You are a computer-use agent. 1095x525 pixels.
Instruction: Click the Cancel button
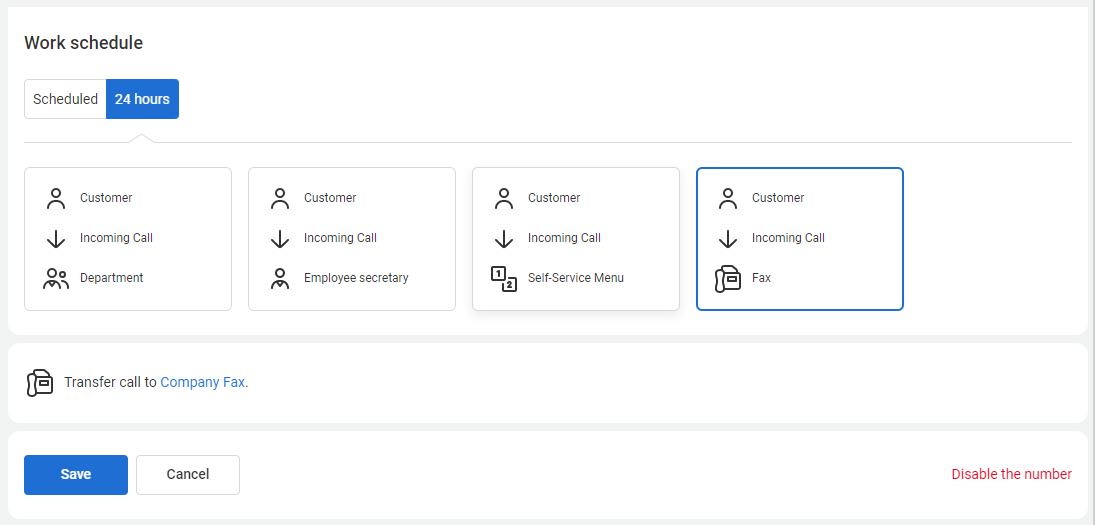[x=188, y=475]
